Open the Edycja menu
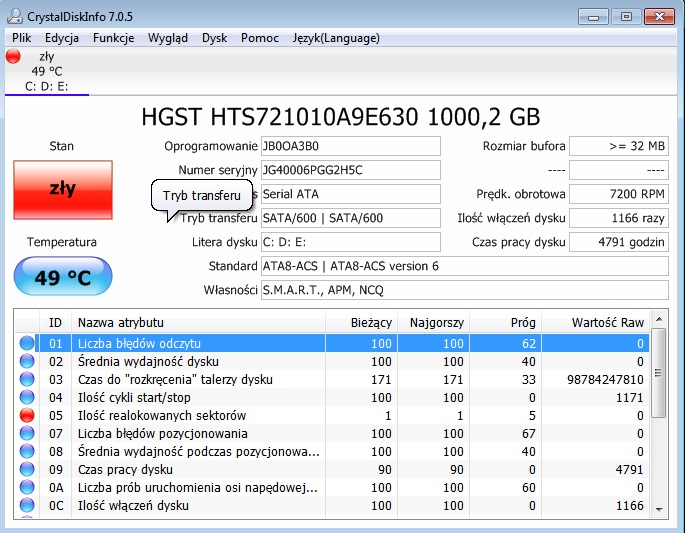The height and width of the screenshot is (533, 685). pyautogui.click(x=62, y=38)
